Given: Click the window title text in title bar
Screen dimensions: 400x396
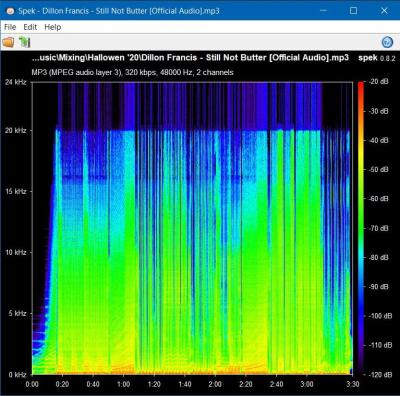Looking at the screenshot, I should (x=119, y=11).
